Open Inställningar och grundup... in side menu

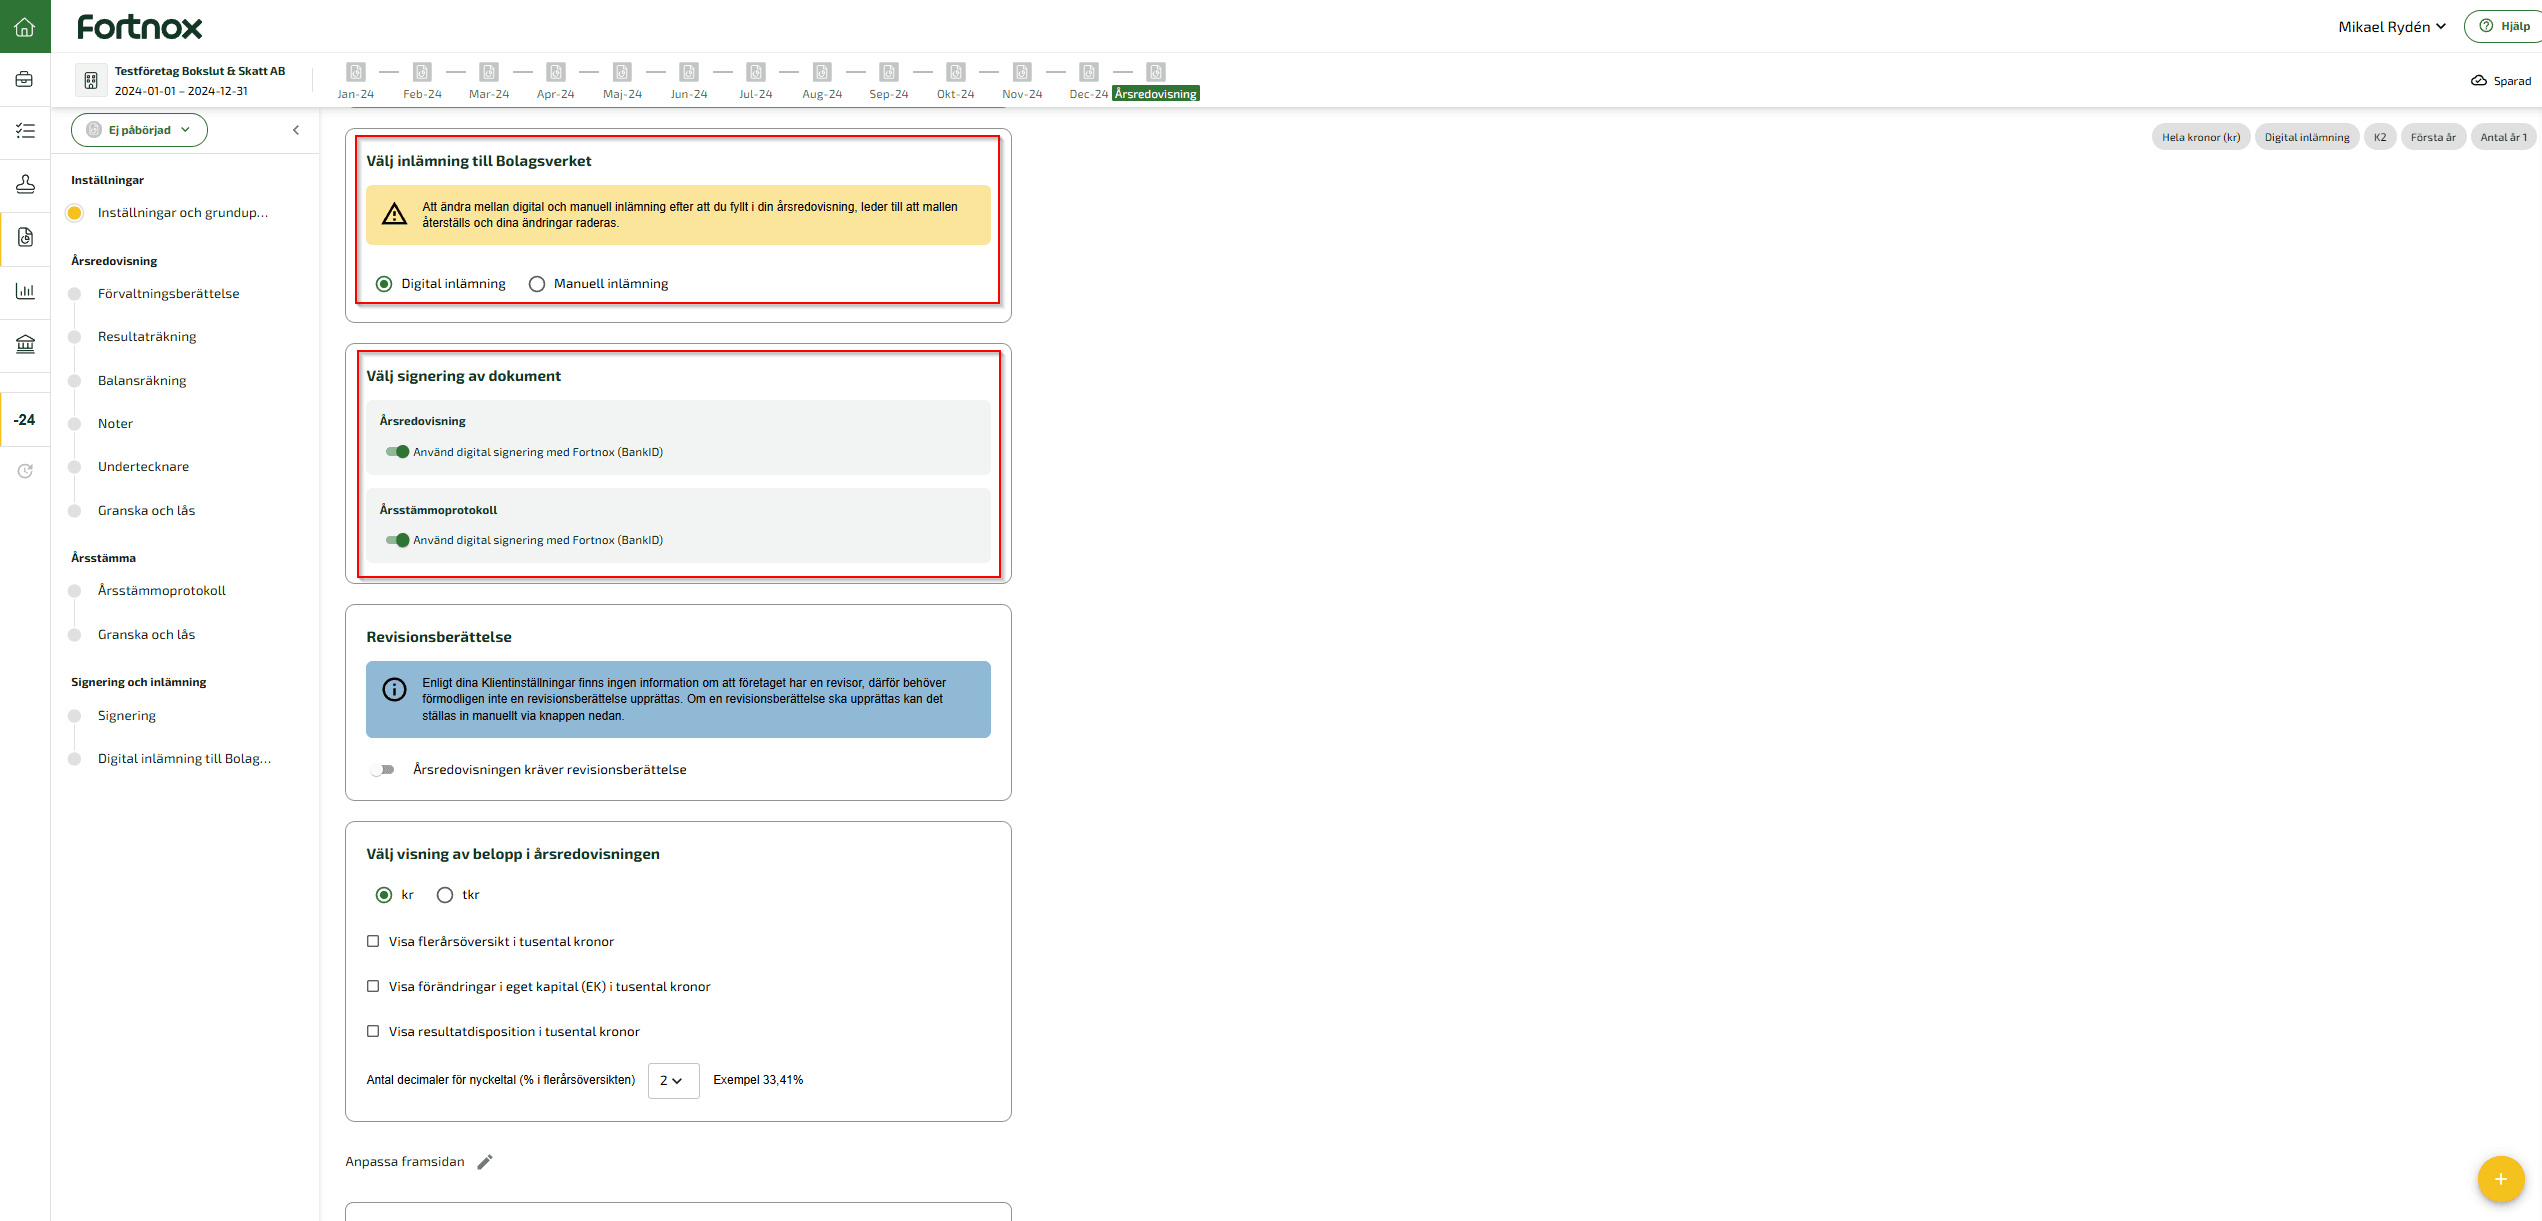point(183,213)
